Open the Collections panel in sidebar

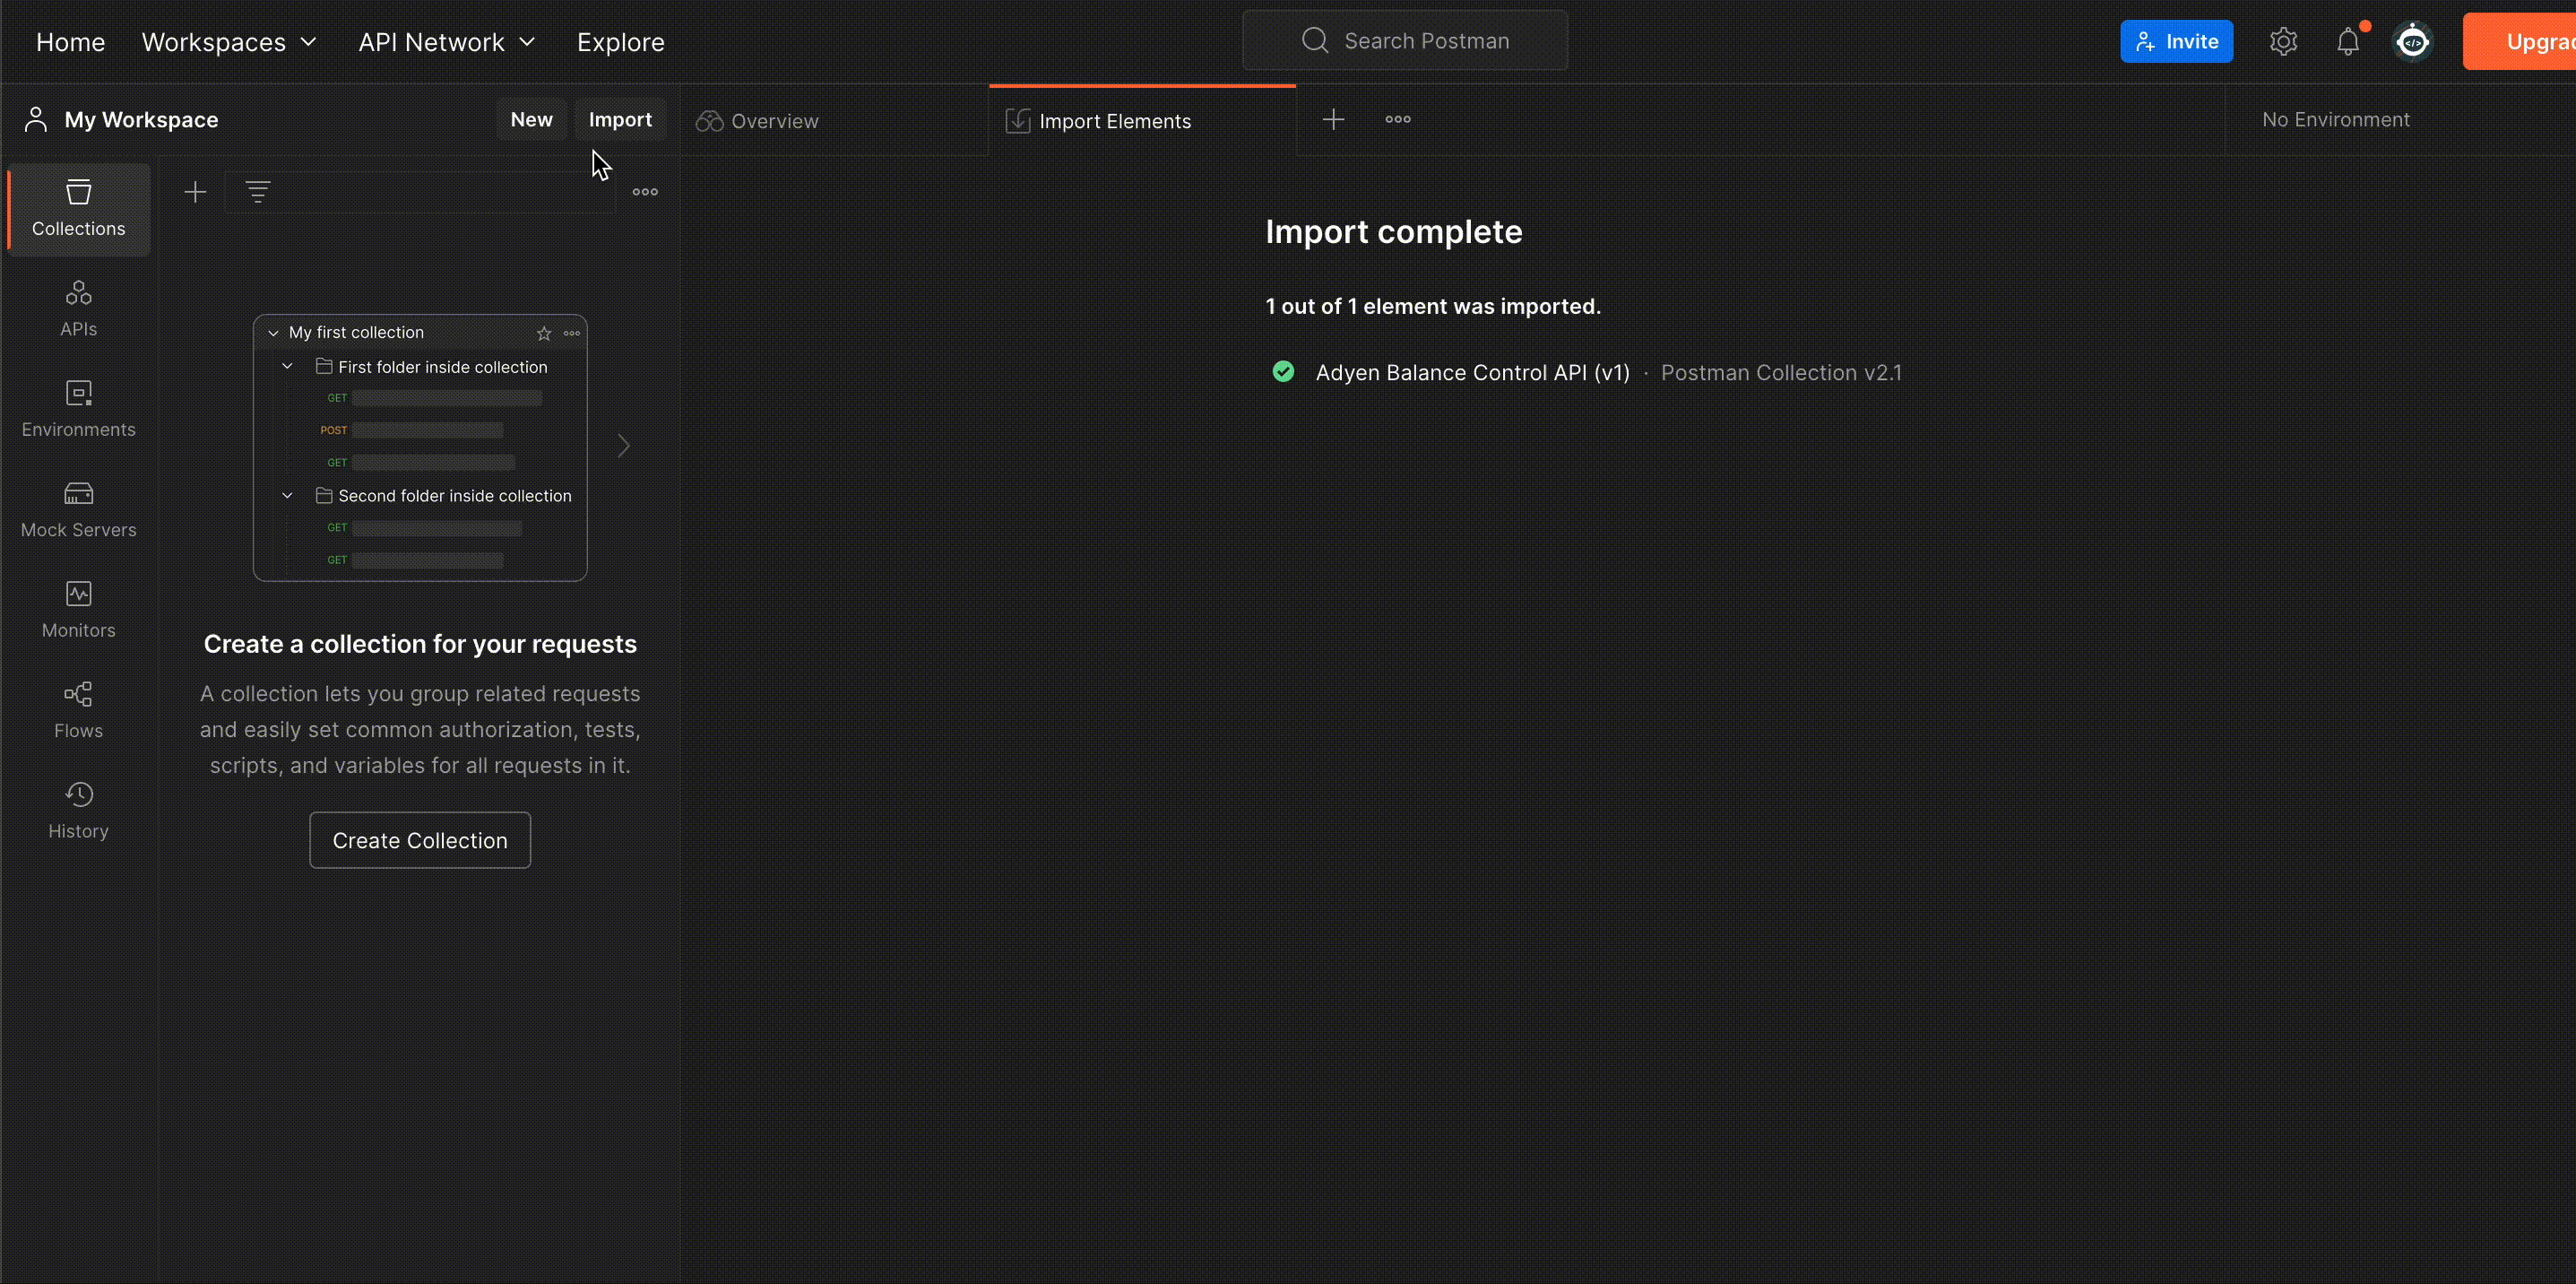click(x=77, y=208)
